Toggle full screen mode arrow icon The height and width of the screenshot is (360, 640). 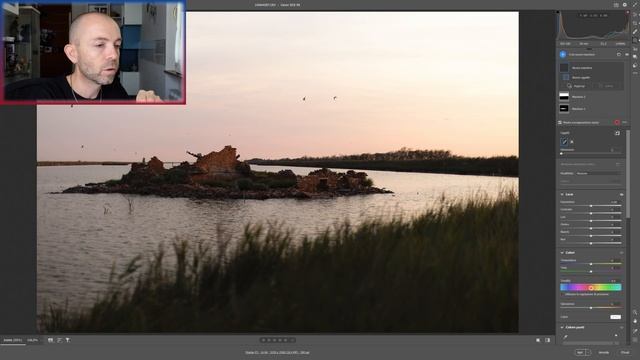(635, 5)
